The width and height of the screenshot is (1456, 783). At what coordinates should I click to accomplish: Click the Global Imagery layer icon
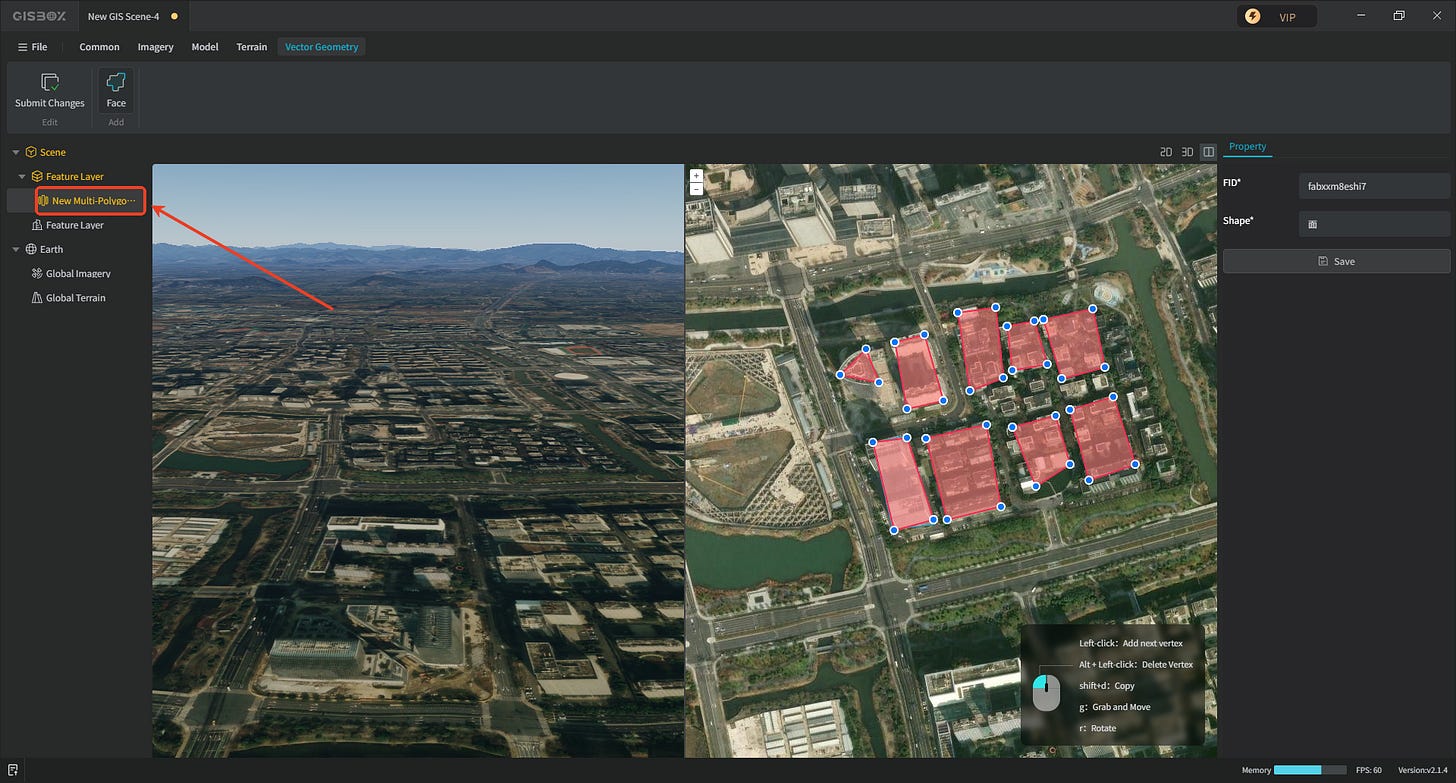click(37, 274)
